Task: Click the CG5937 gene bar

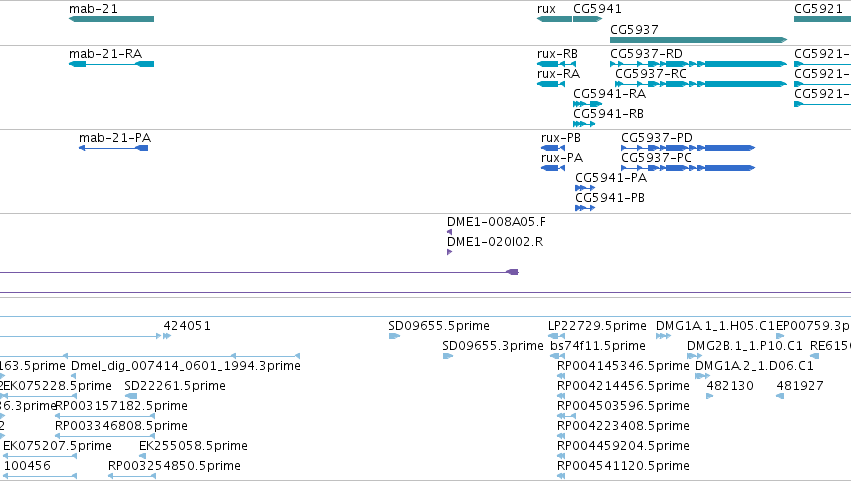Action: [698, 40]
